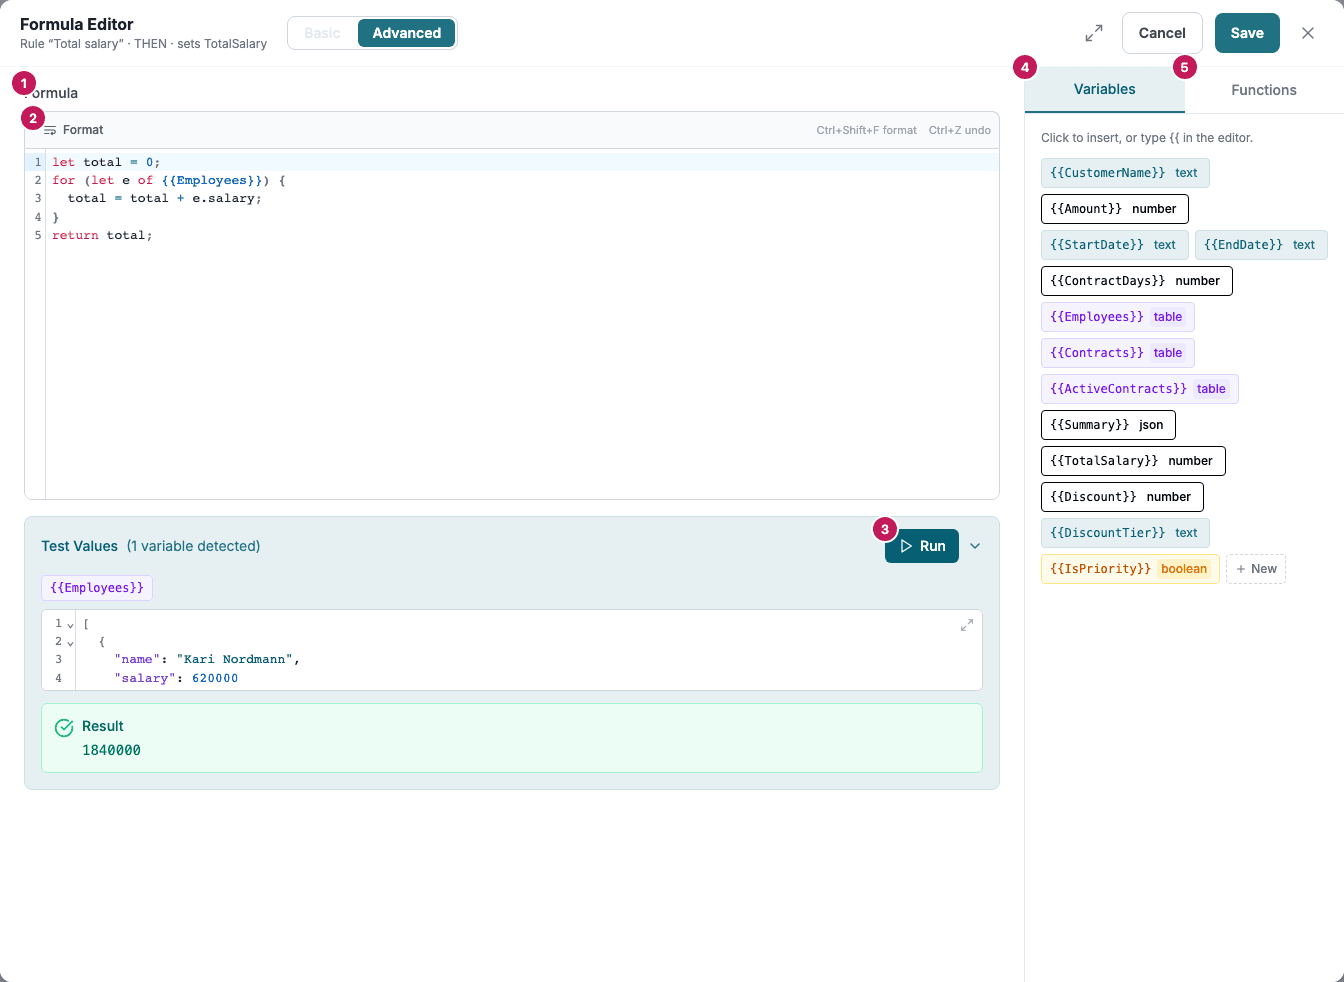Open the Functions tab
1344x982 pixels.
(x=1264, y=90)
